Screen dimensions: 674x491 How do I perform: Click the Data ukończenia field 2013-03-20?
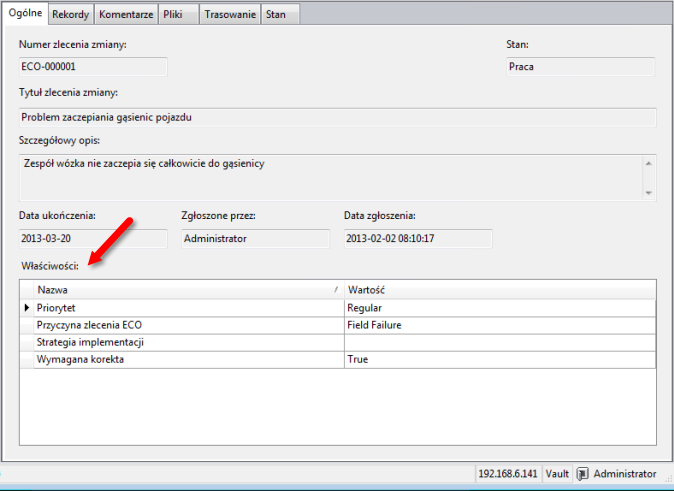[93, 239]
